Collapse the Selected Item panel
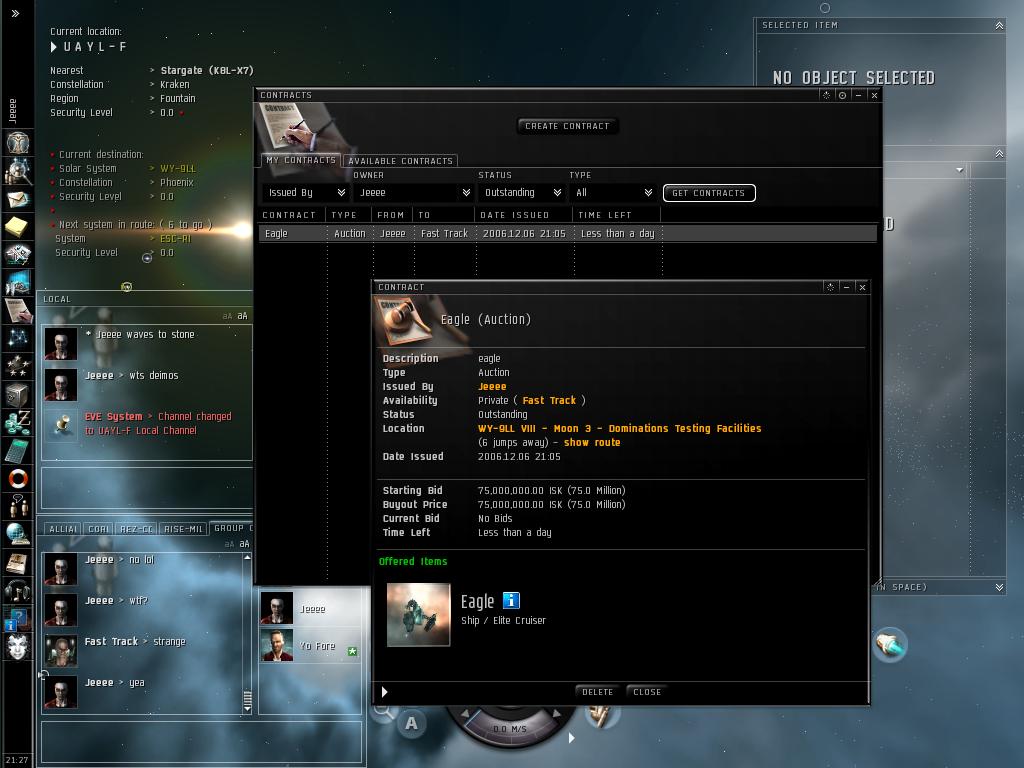This screenshot has height=768, width=1024. (999, 25)
